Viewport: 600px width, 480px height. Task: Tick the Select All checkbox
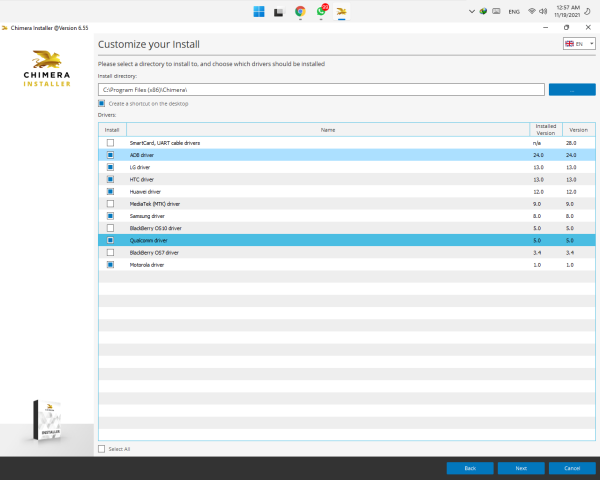tap(101, 449)
